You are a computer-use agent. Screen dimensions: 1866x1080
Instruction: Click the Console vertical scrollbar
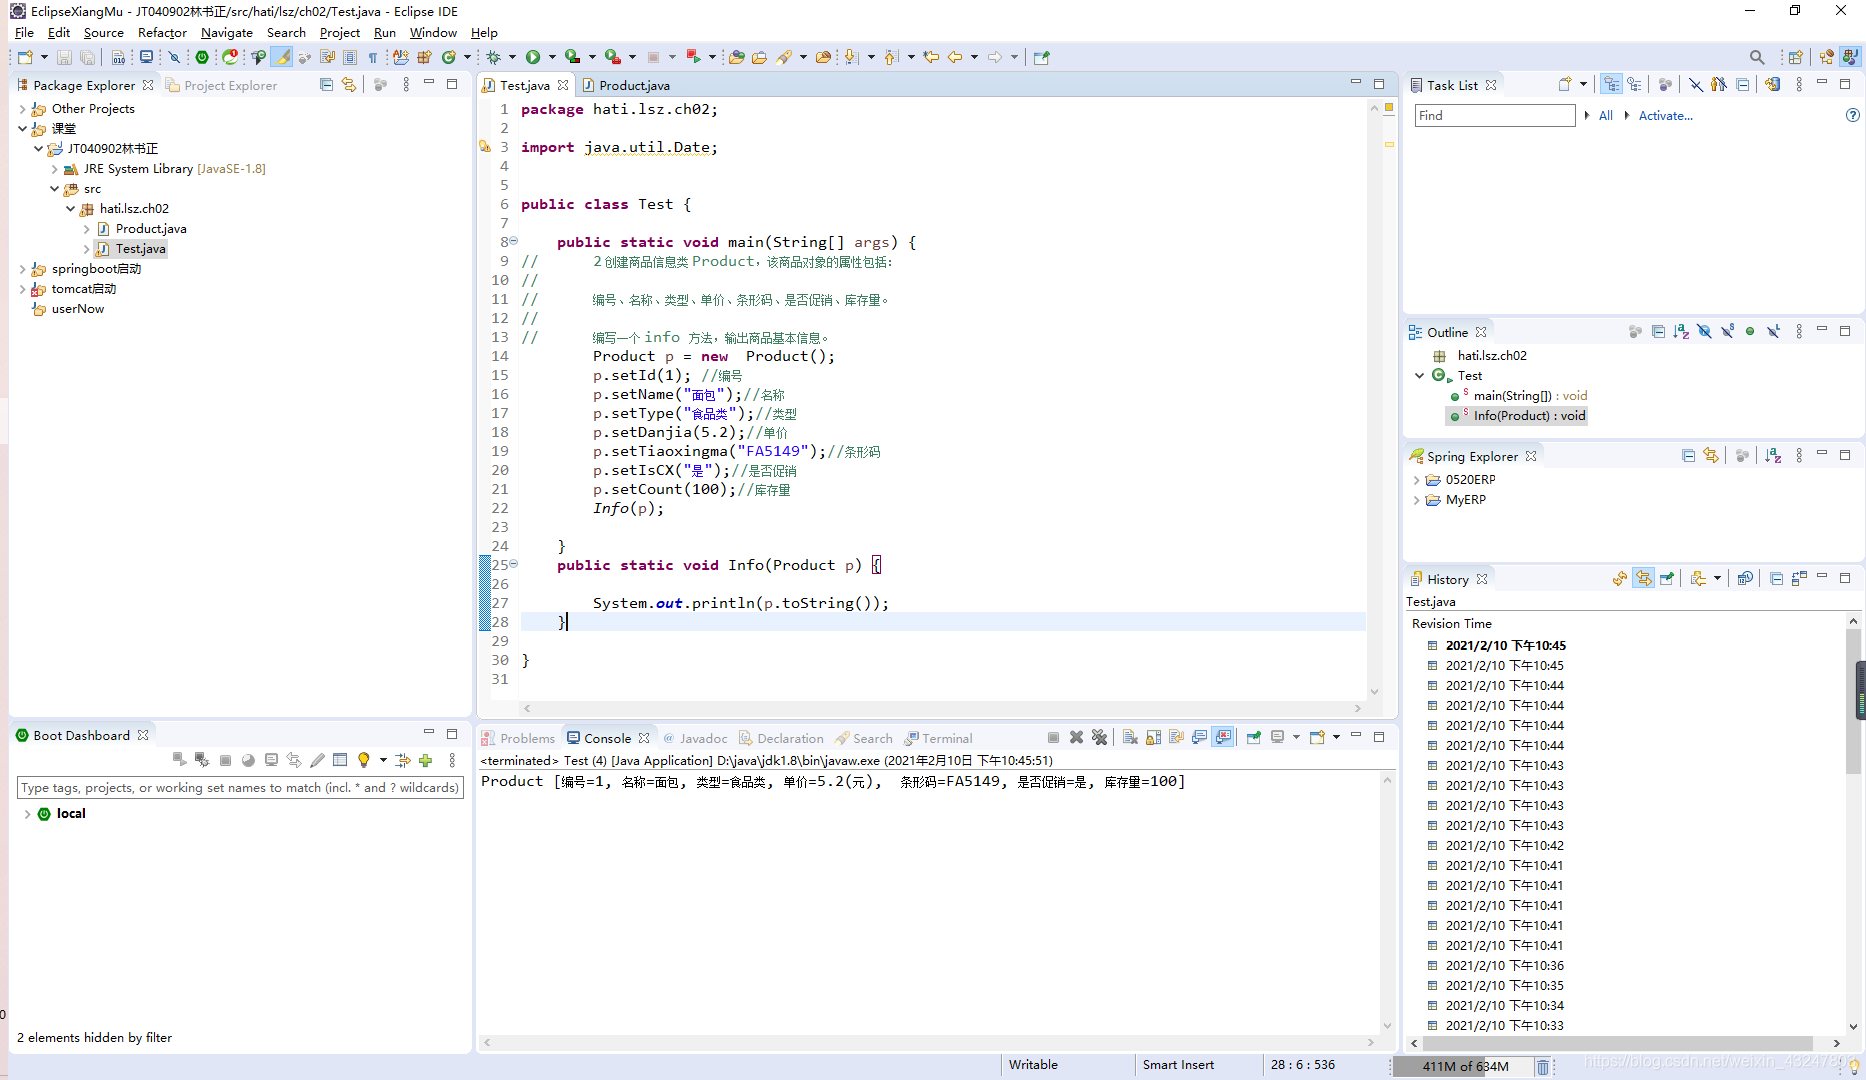1387,903
